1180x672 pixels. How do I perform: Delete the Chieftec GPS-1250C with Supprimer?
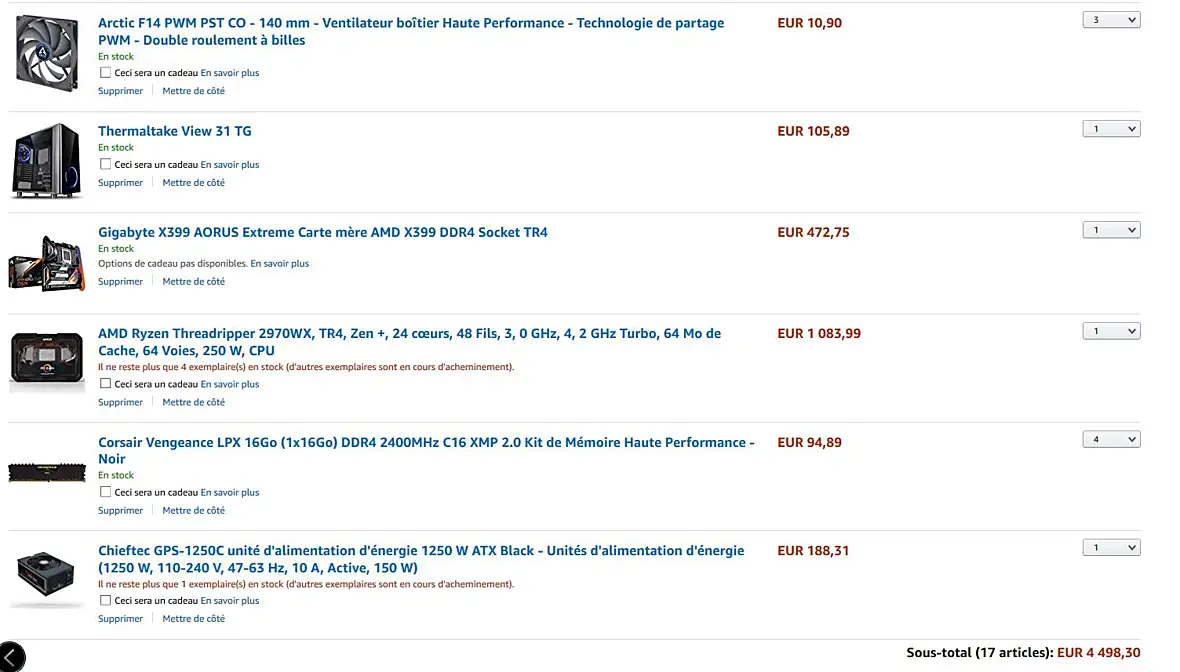pos(120,619)
